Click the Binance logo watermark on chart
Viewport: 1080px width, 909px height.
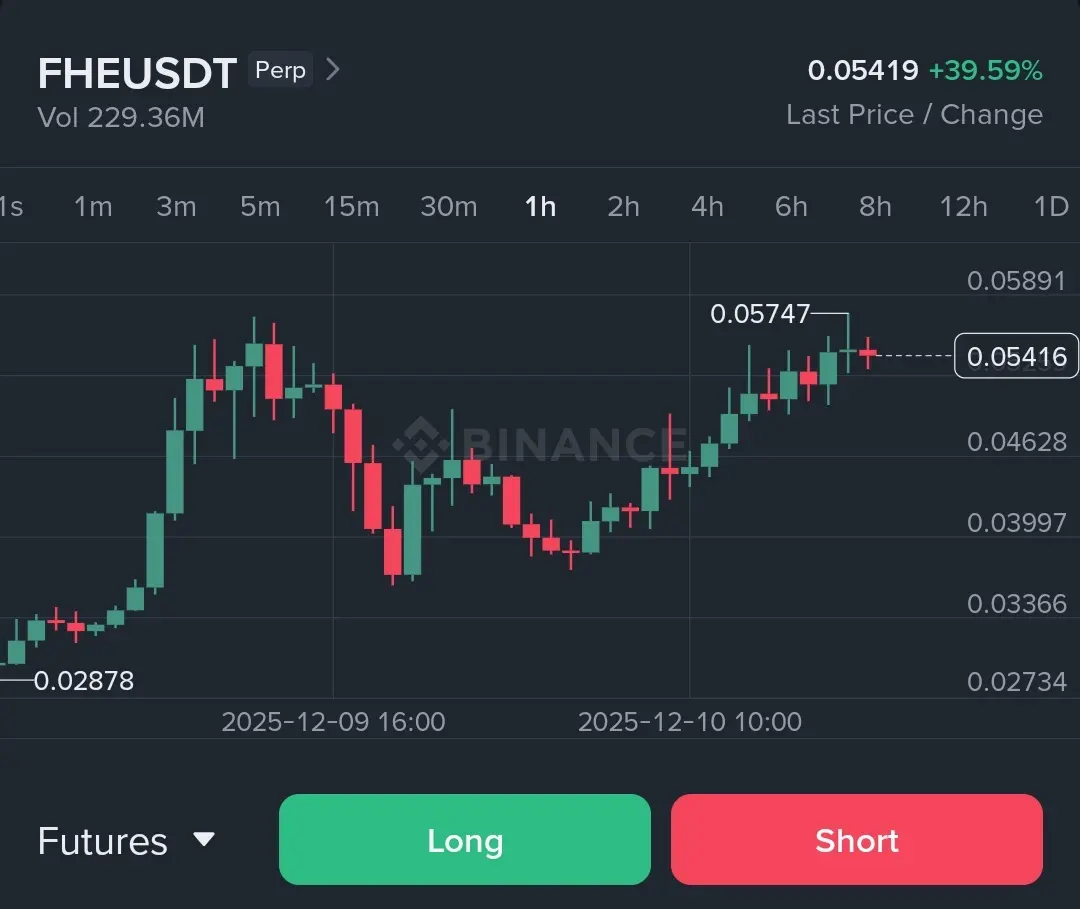(x=540, y=443)
